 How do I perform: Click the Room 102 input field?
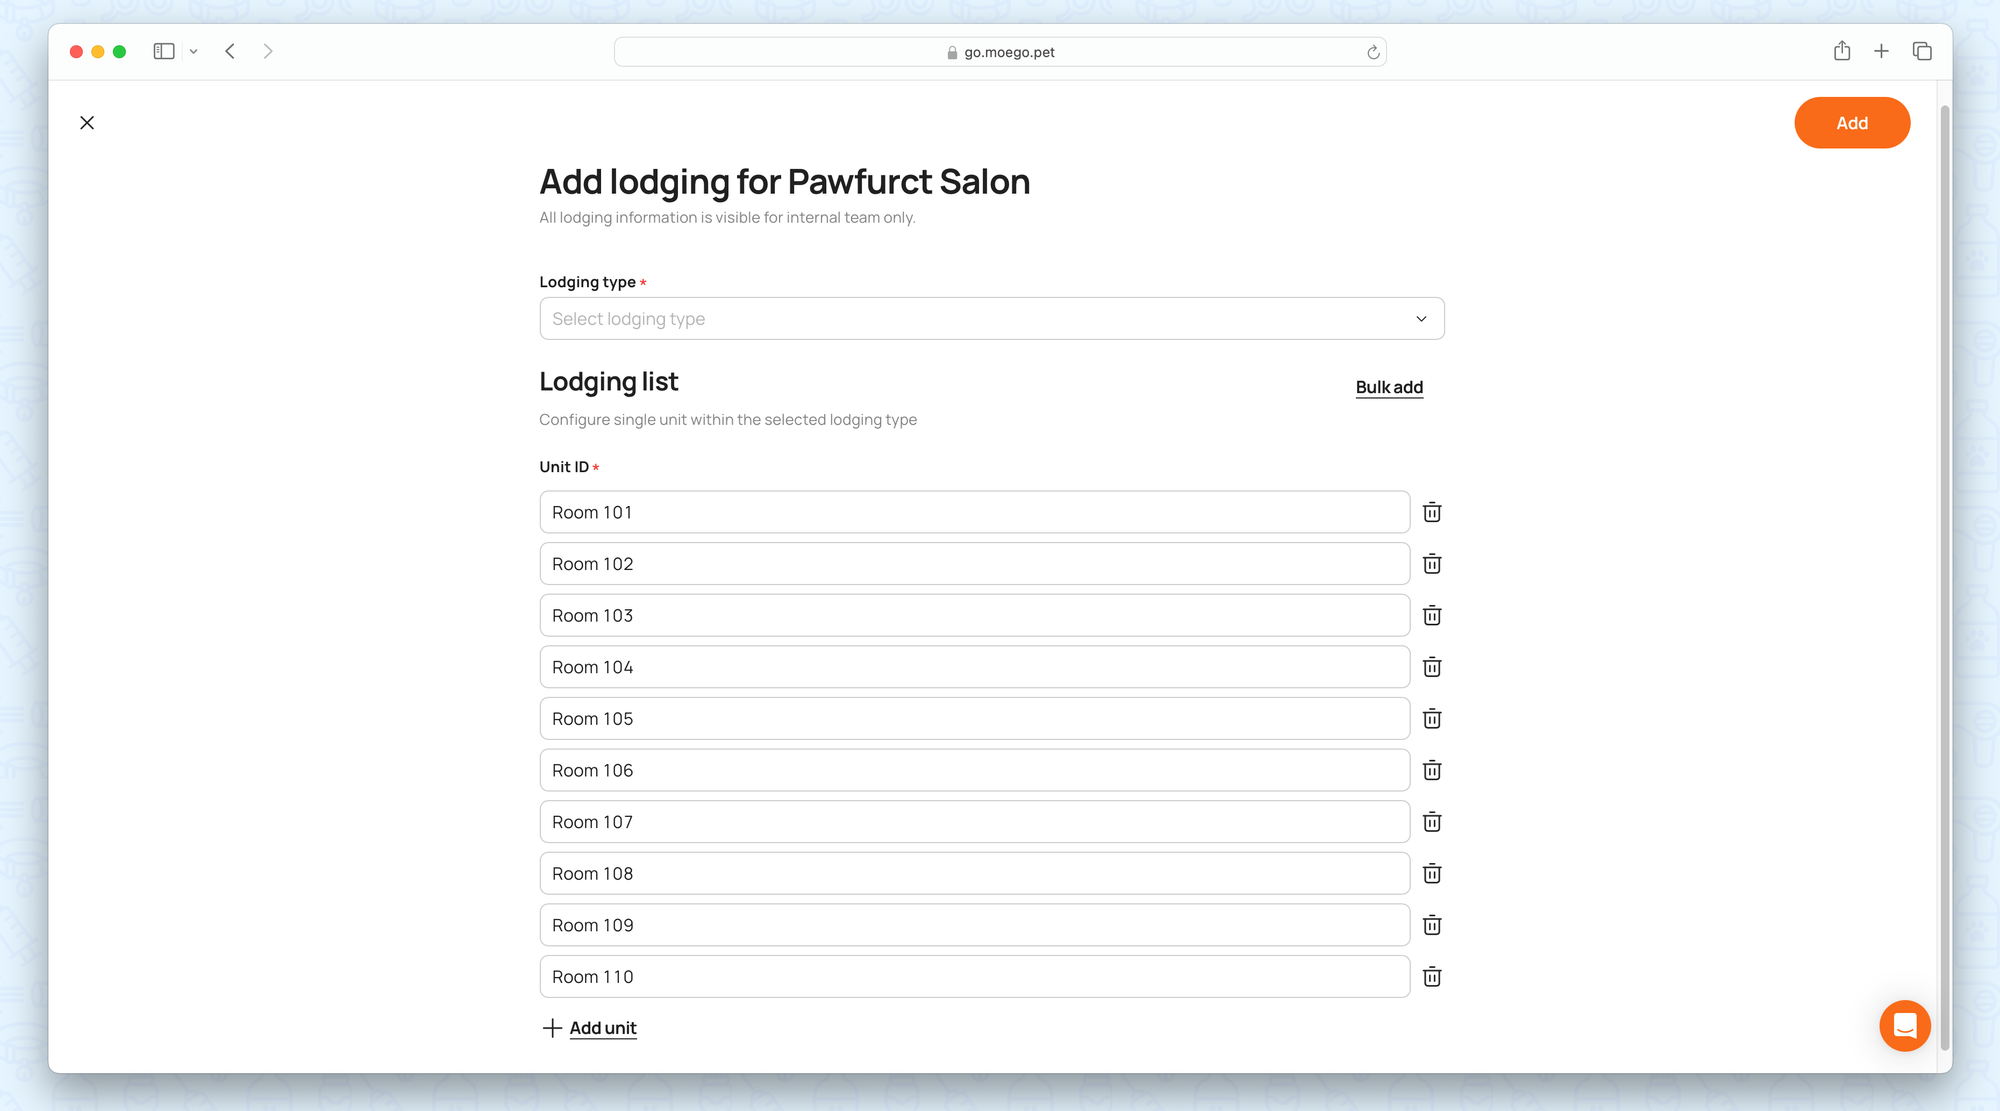coord(974,564)
